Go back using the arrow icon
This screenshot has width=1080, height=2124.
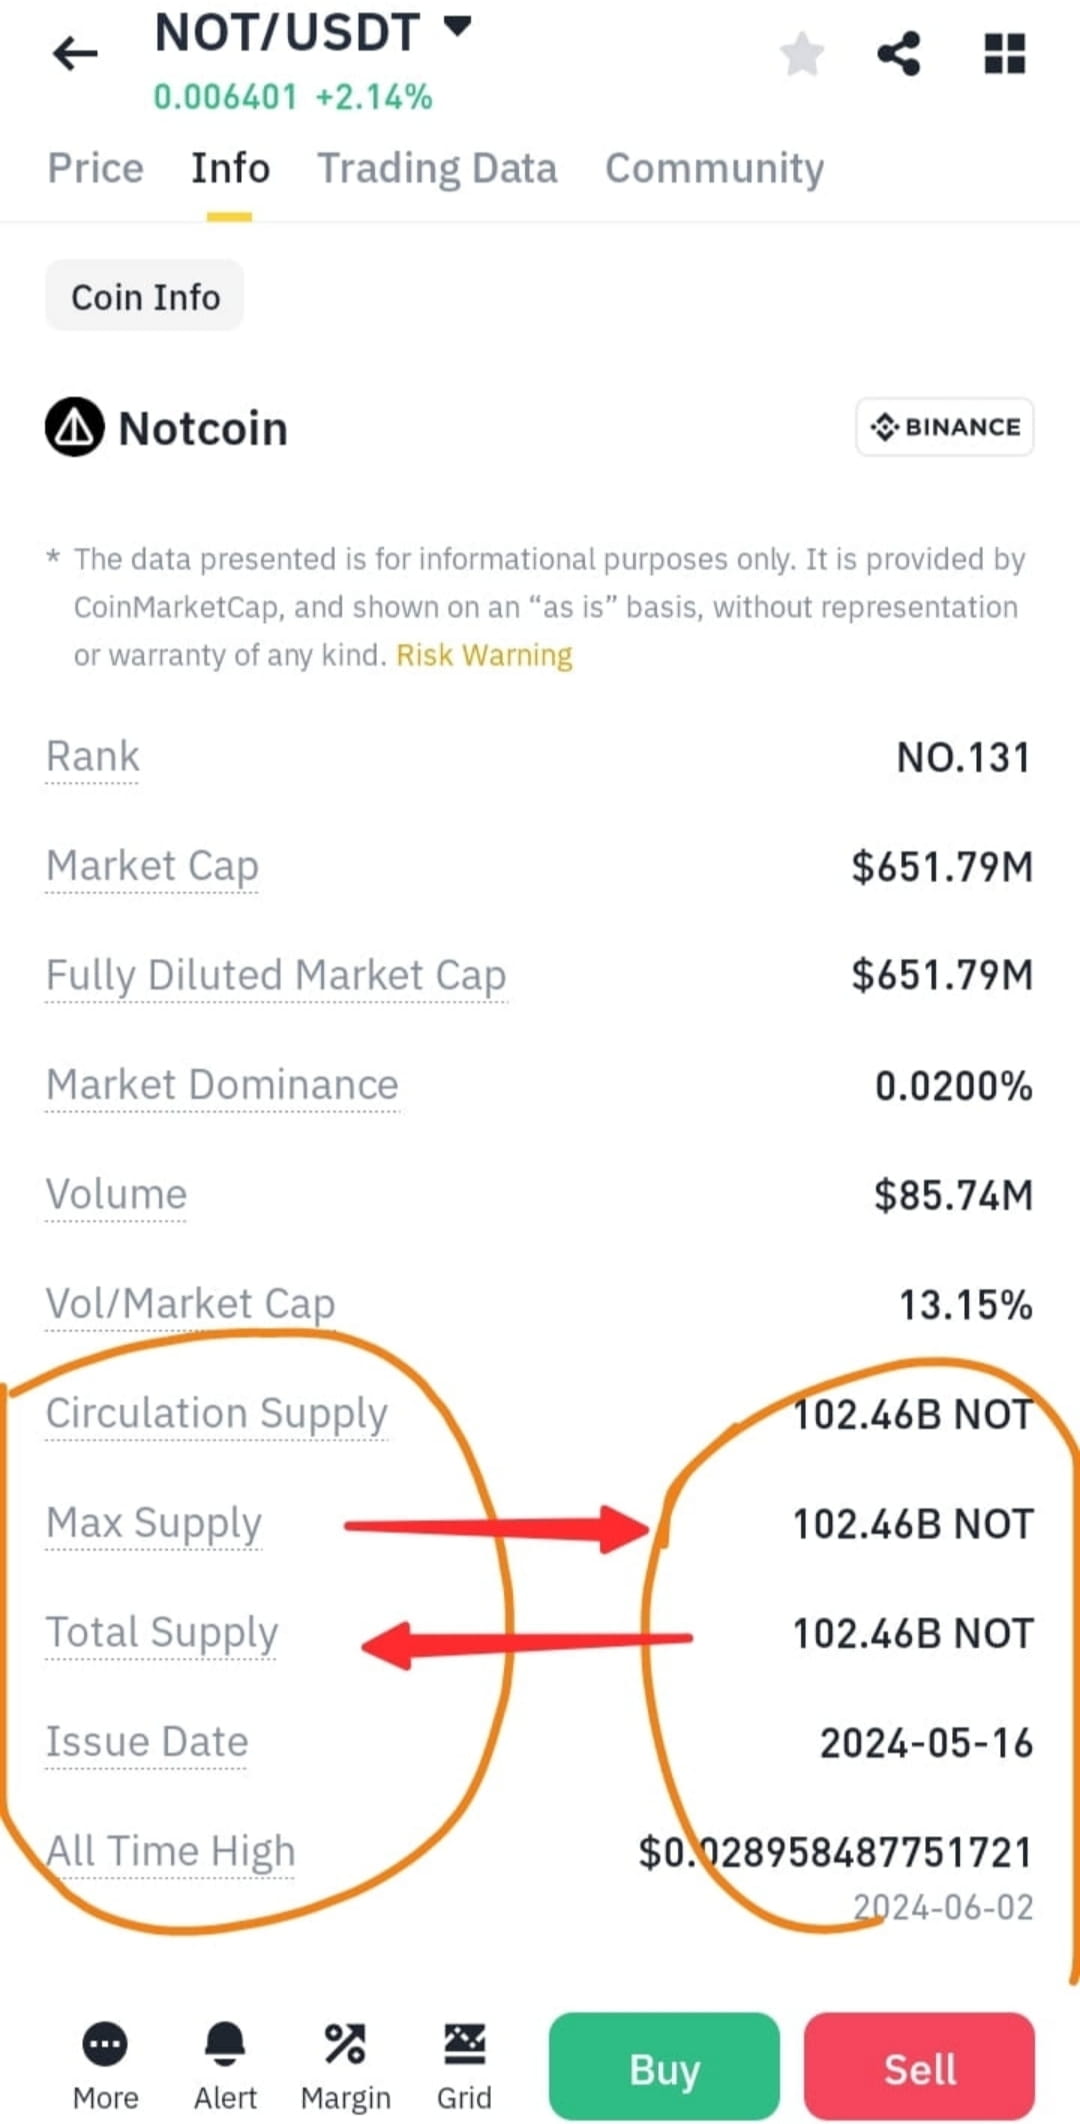[x=75, y=53]
